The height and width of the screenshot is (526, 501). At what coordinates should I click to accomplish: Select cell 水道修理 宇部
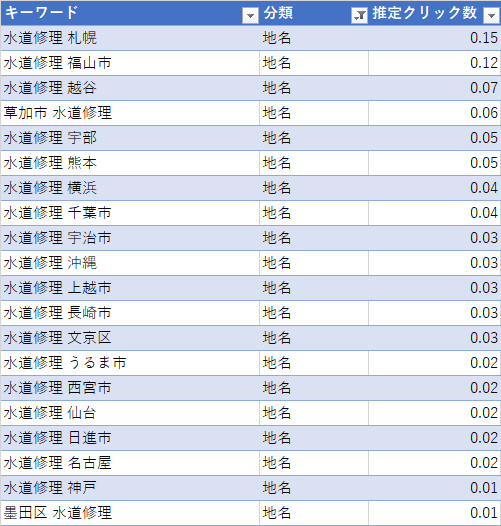point(130,138)
